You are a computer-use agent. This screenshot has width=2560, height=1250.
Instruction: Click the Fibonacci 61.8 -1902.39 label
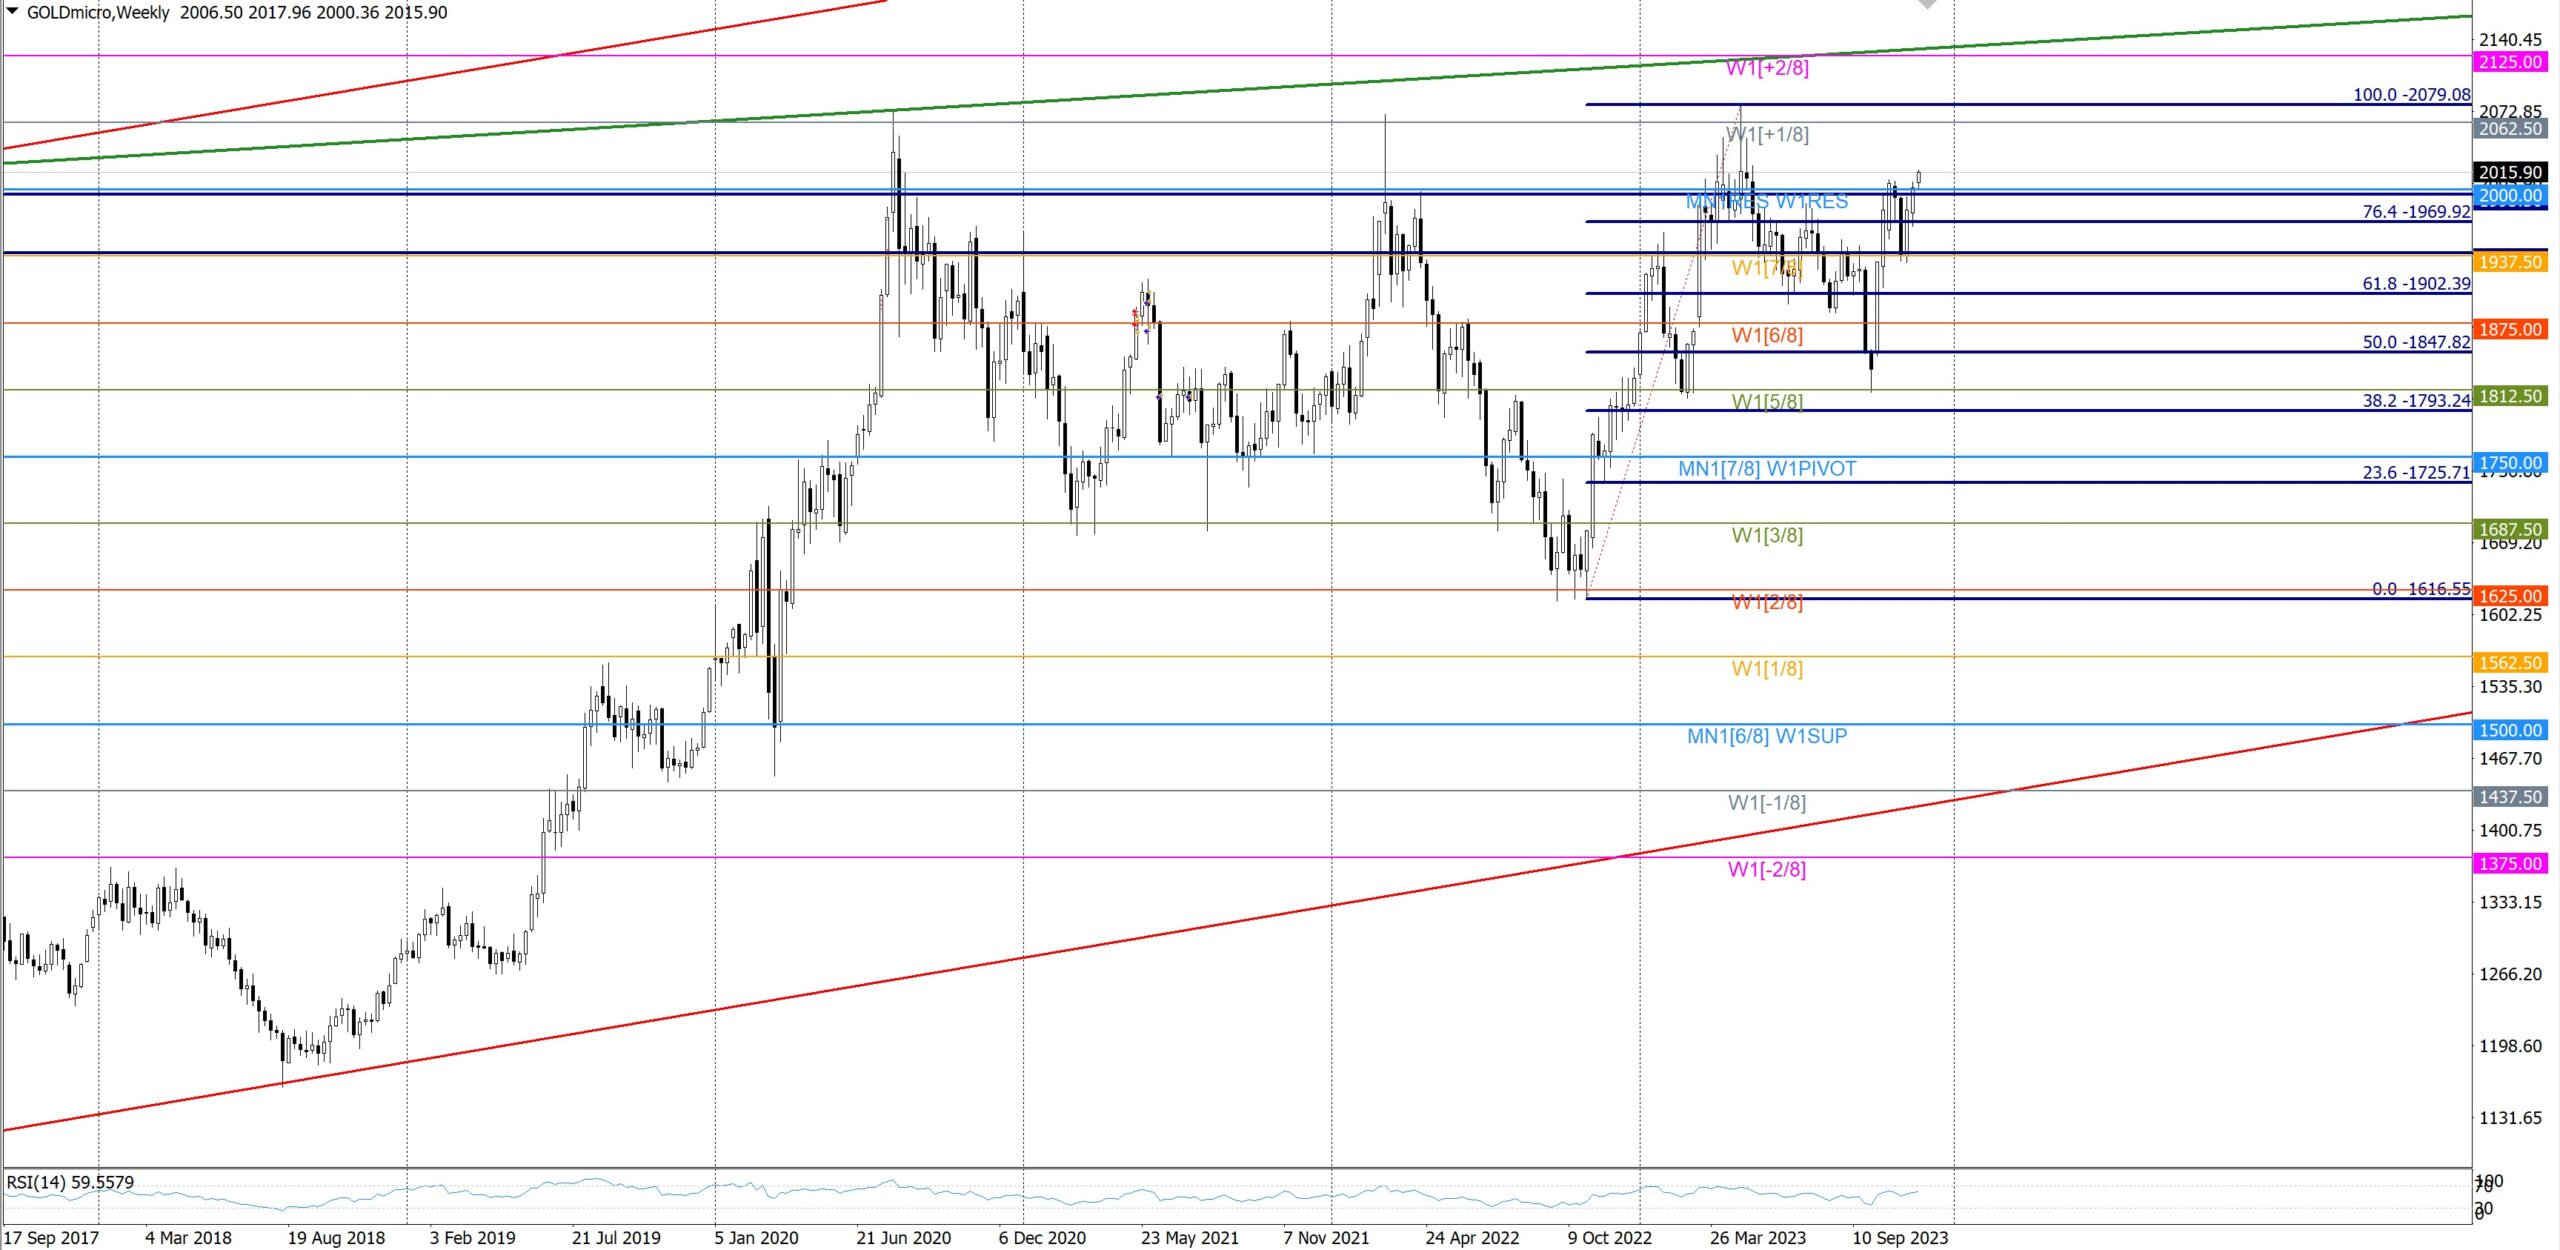[x=2415, y=284]
